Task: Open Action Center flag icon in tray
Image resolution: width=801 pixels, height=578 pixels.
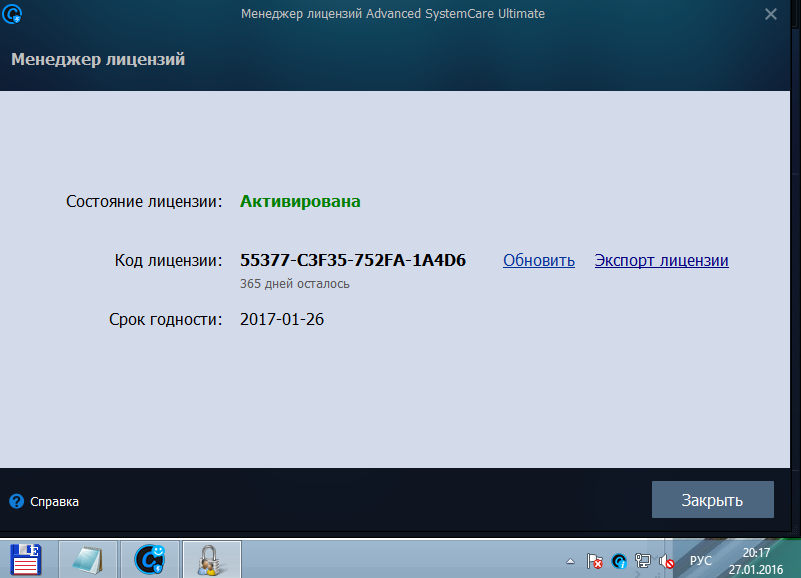Action: click(593, 562)
